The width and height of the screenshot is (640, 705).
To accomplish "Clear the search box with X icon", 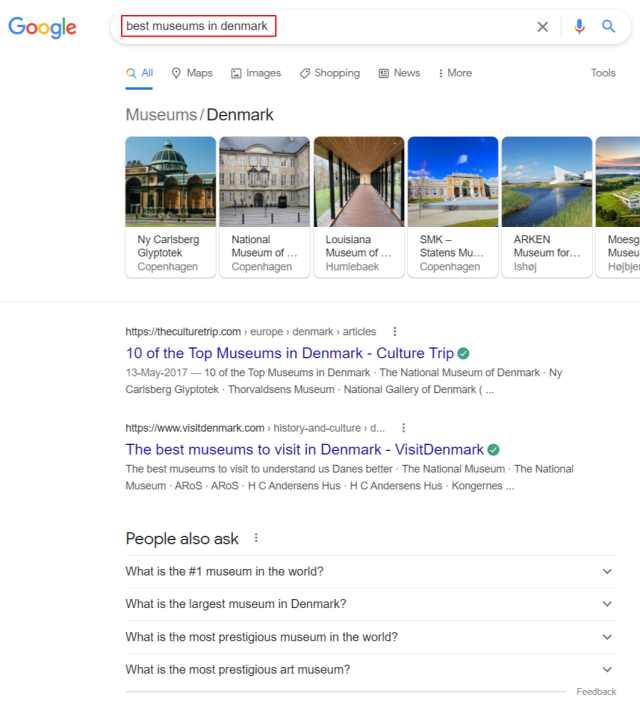I will (543, 27).
